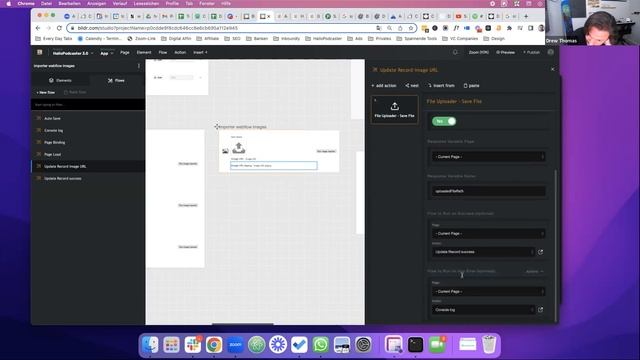Viewport: 640px width, 360px height.
Task: Open Chrome from the Dock
Action: [214, 345]
